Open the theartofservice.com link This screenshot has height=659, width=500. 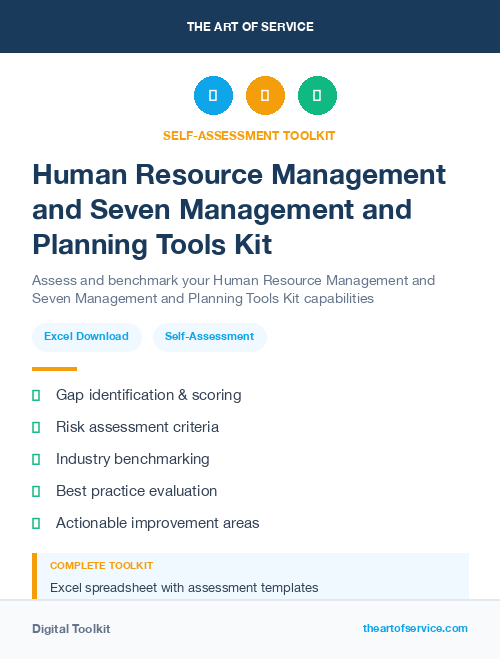click(415, 628)
